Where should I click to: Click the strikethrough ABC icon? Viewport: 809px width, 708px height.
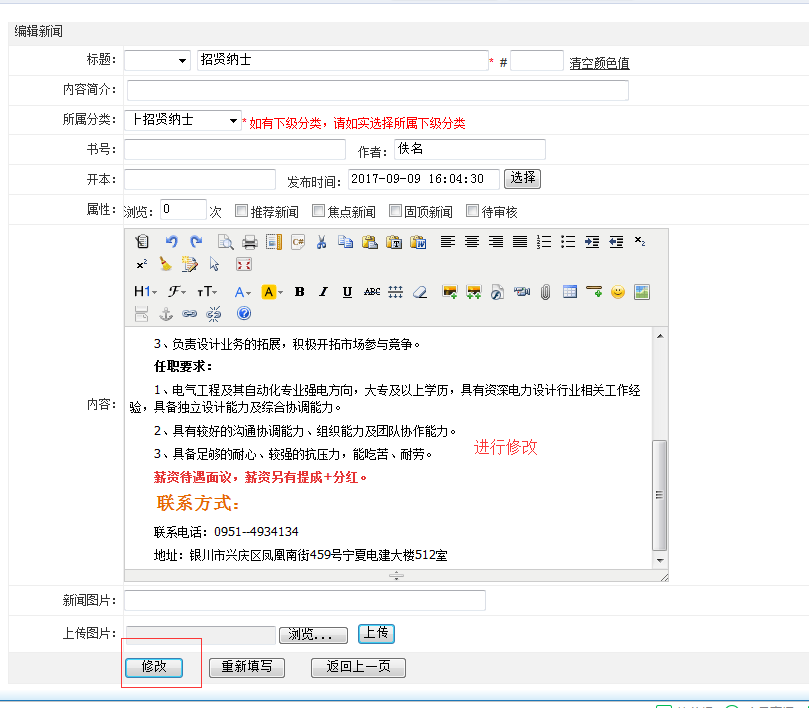coord(371,291)
